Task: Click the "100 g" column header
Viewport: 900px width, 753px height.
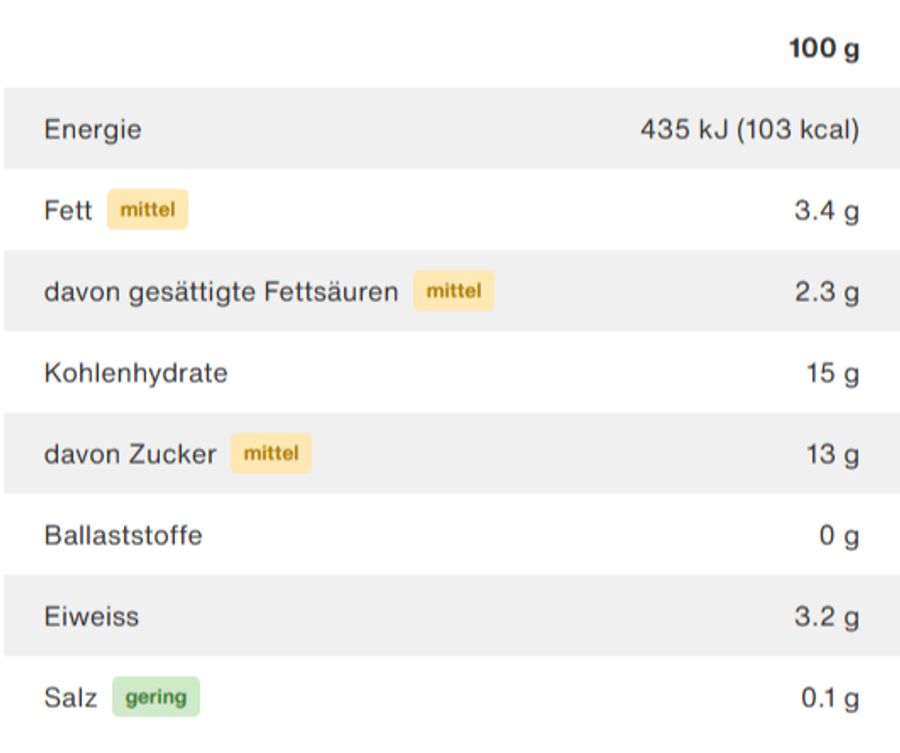Action: point(823,48)
